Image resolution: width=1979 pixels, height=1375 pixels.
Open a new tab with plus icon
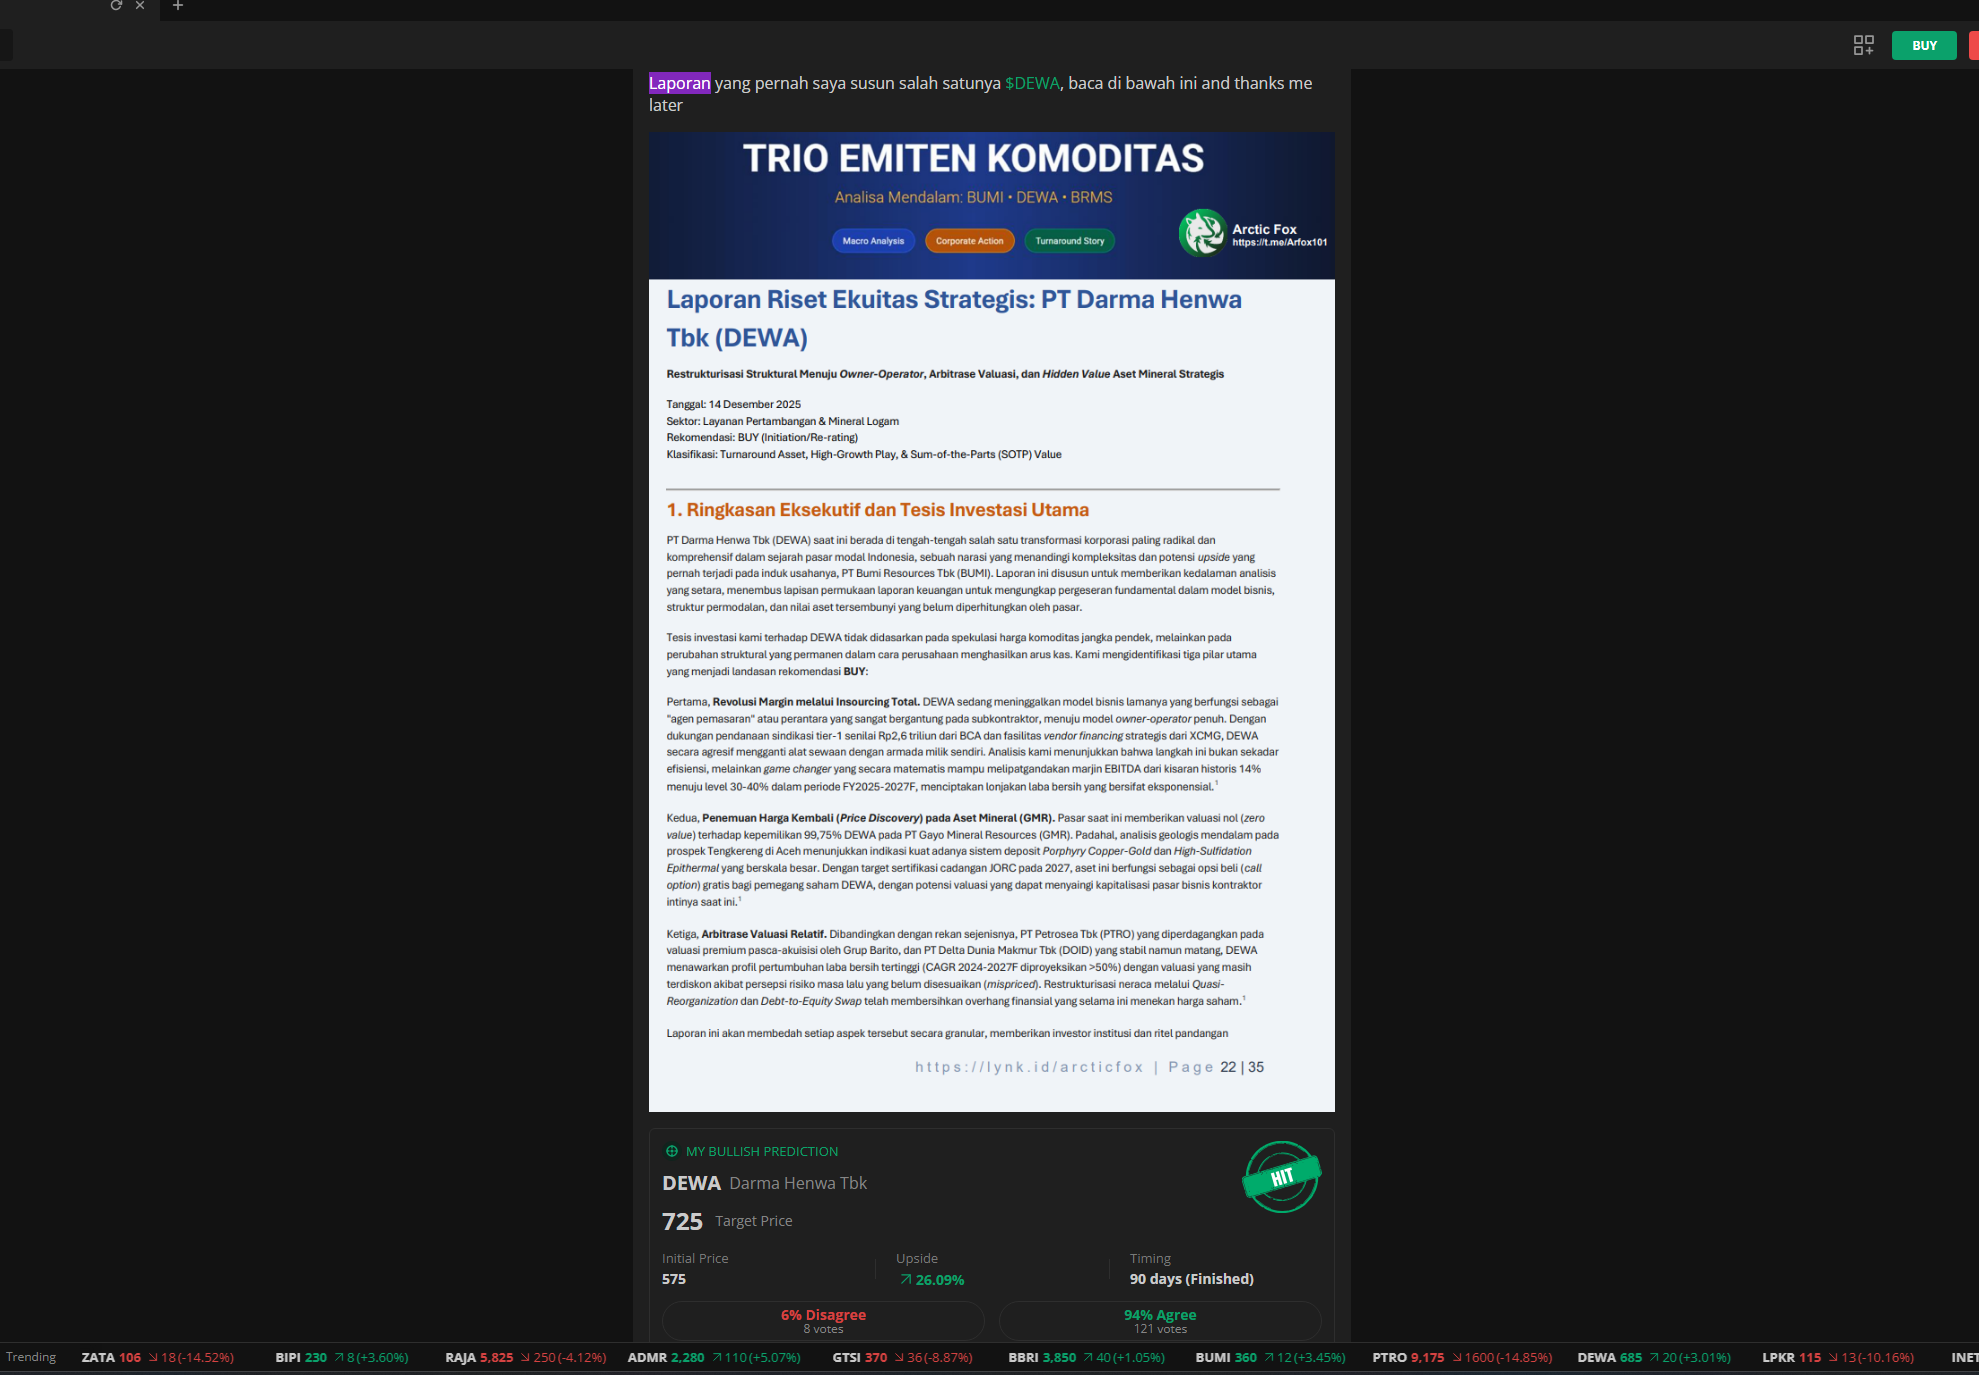(178, 6)
